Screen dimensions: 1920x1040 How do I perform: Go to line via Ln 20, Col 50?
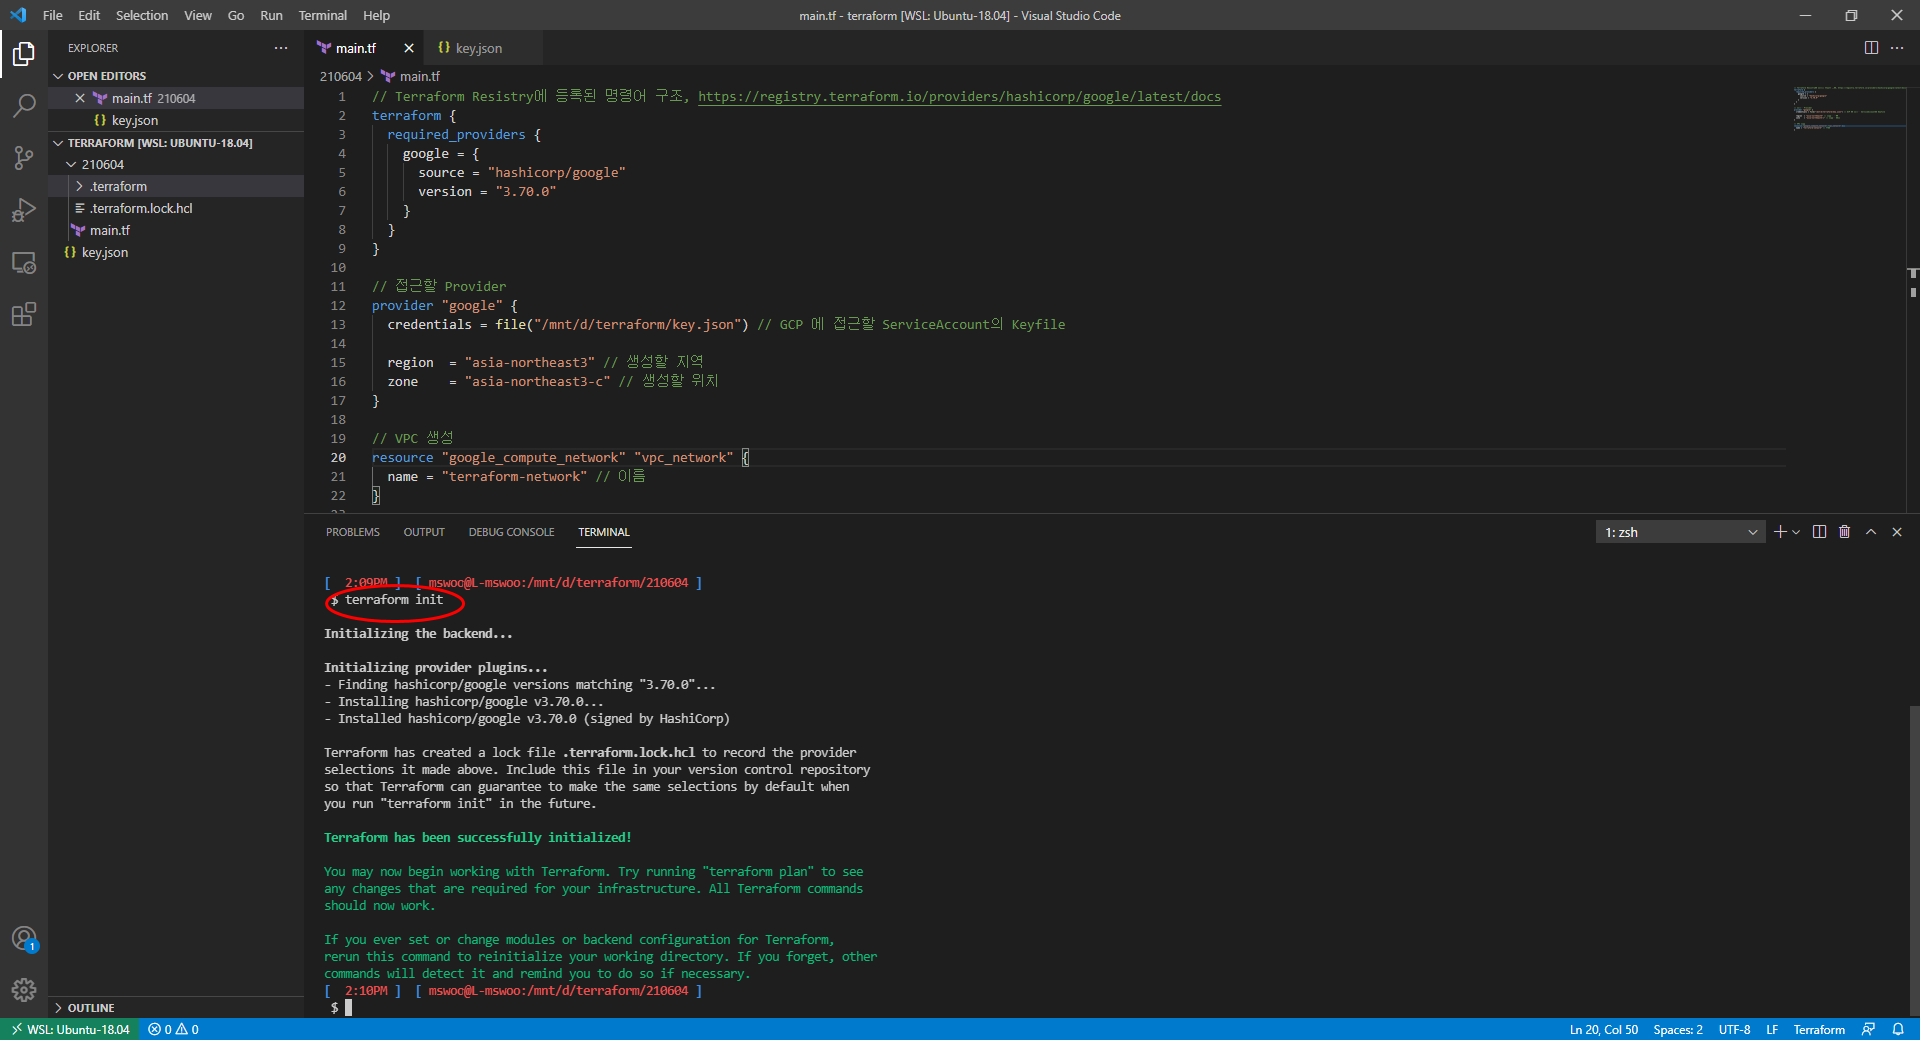pos(1603,1029)
